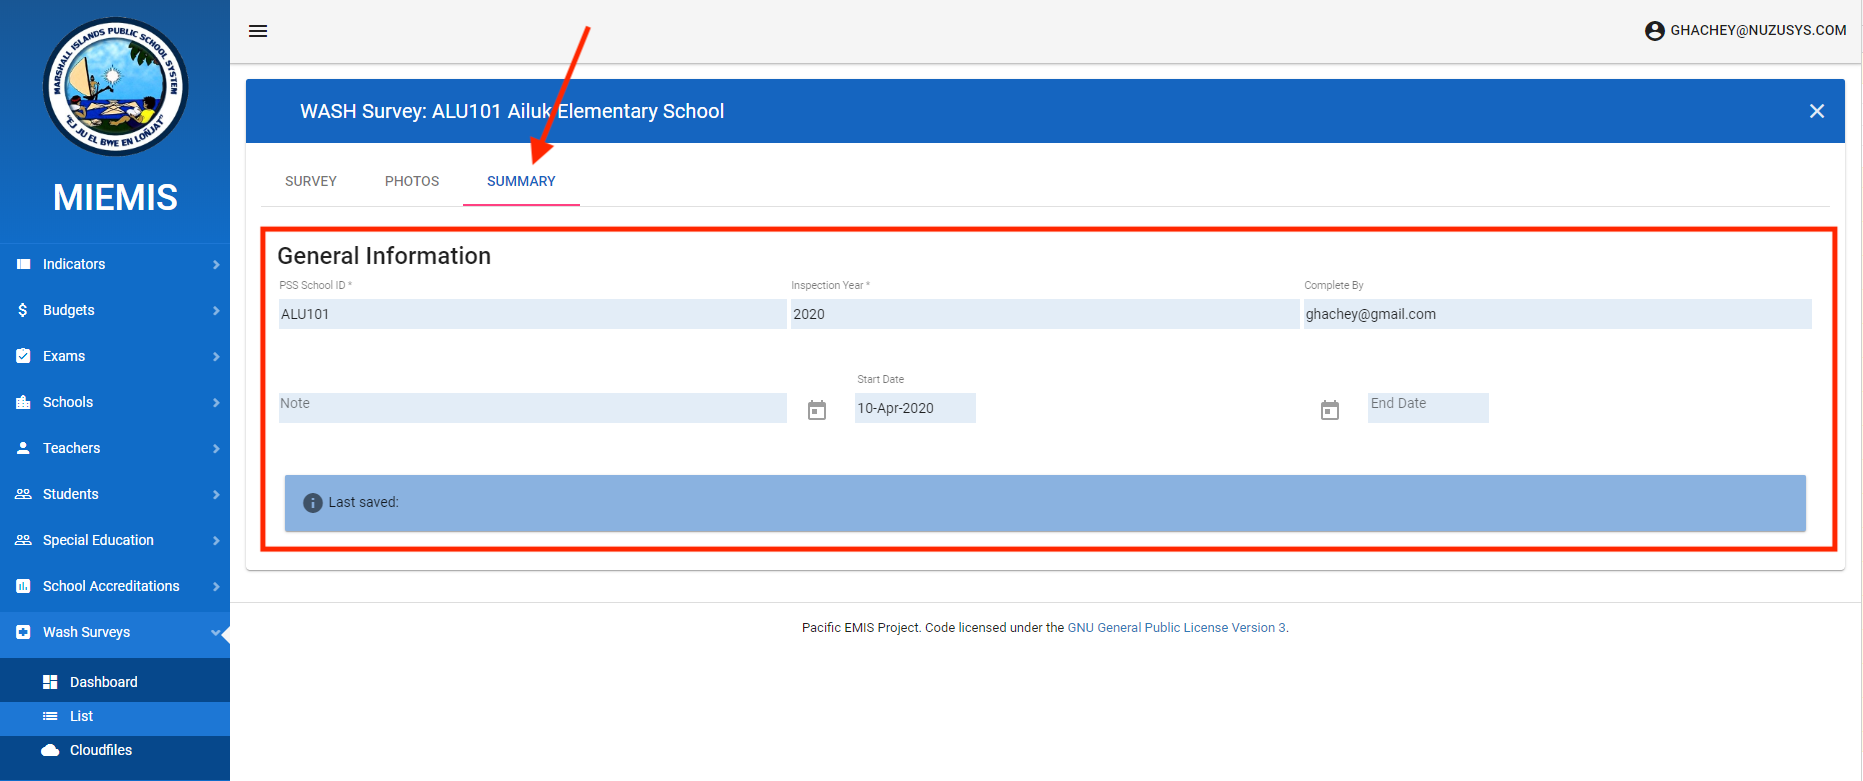The height and width of the screenshot is (781, 1863).
Task: Click the Students group icon
Action: coord(23,494)
